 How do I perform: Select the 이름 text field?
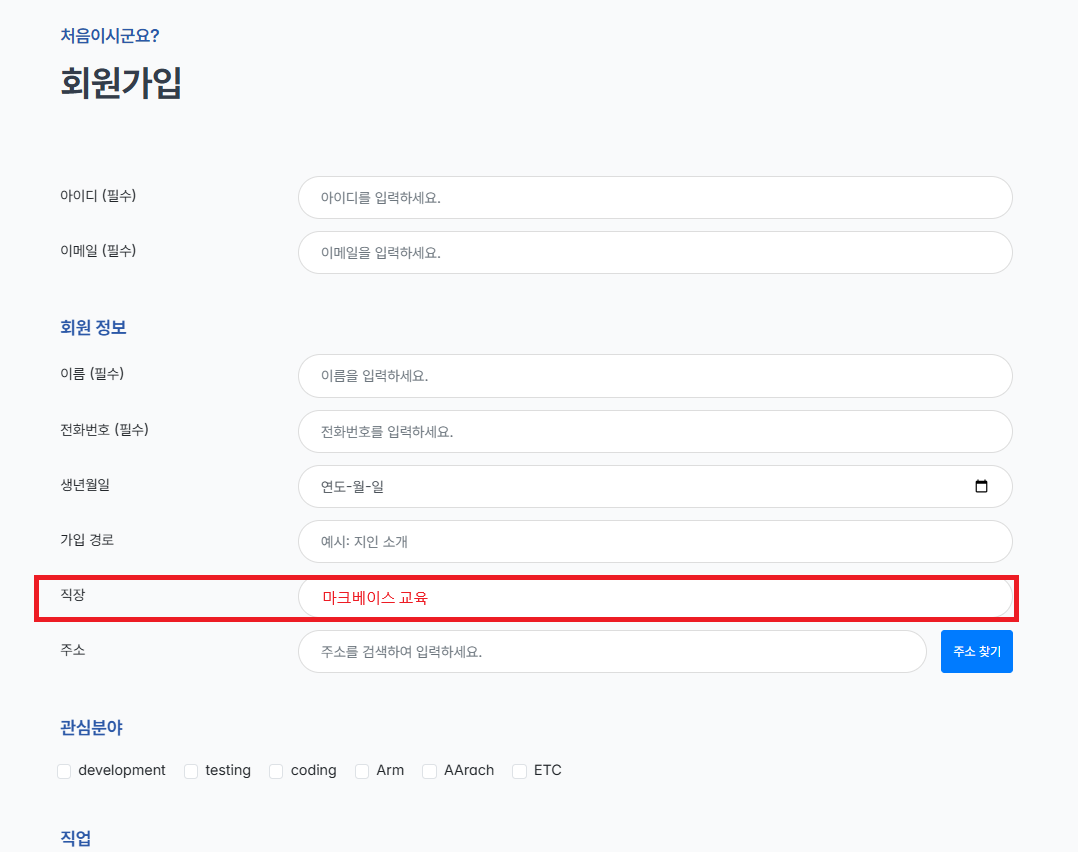tap(655, 376)
